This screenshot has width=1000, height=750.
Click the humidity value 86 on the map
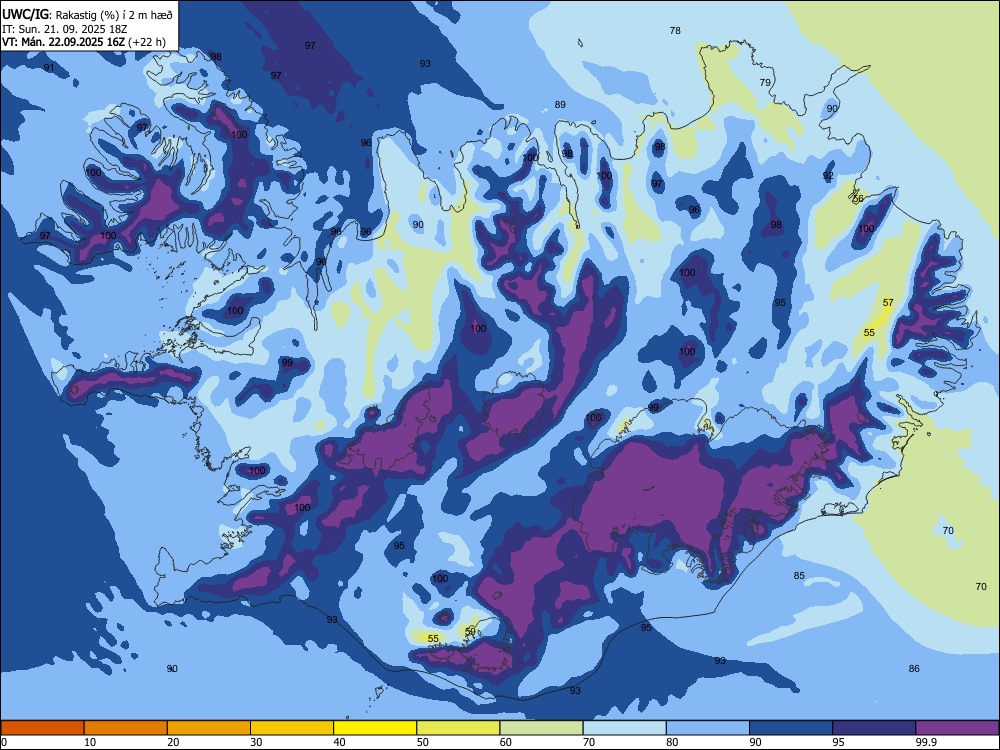tap(914, 668)
